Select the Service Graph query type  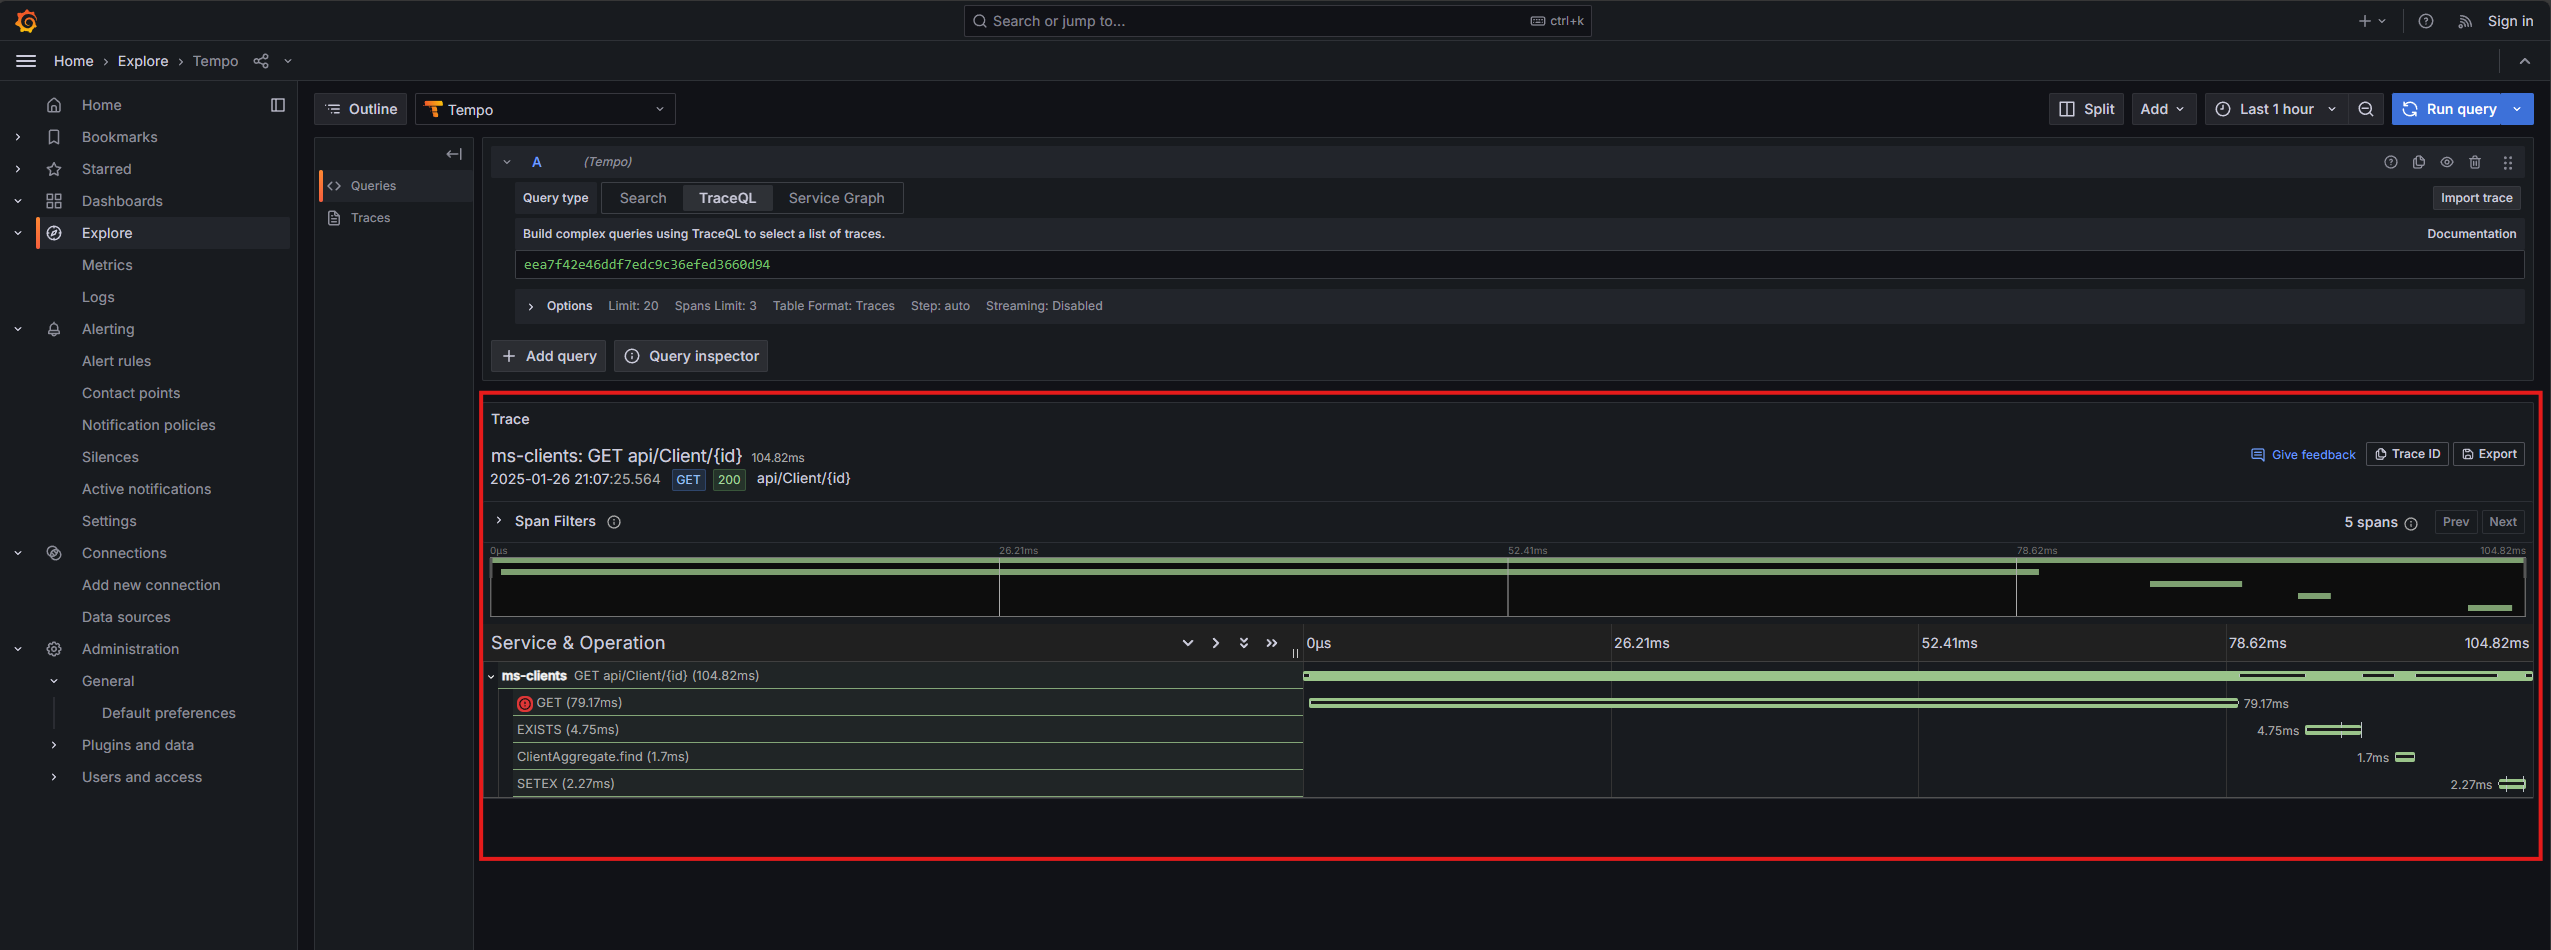tap(836, 198)
